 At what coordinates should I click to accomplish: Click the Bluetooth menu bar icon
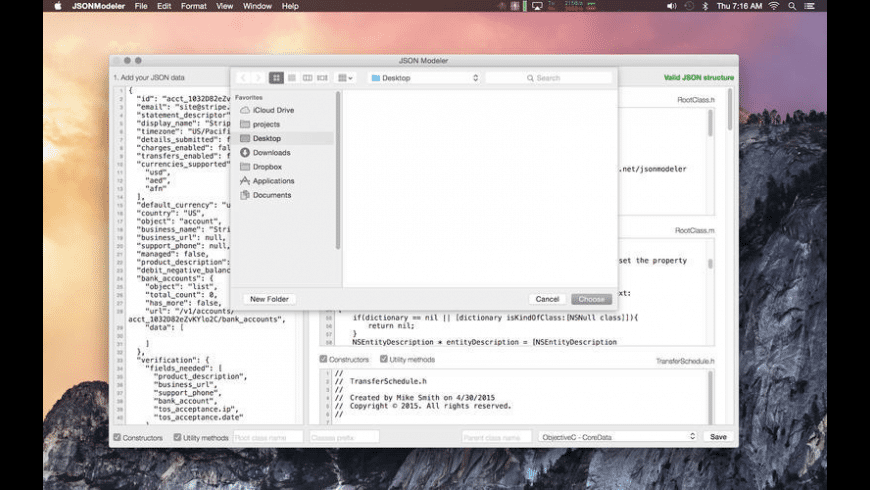pos(706,6)
